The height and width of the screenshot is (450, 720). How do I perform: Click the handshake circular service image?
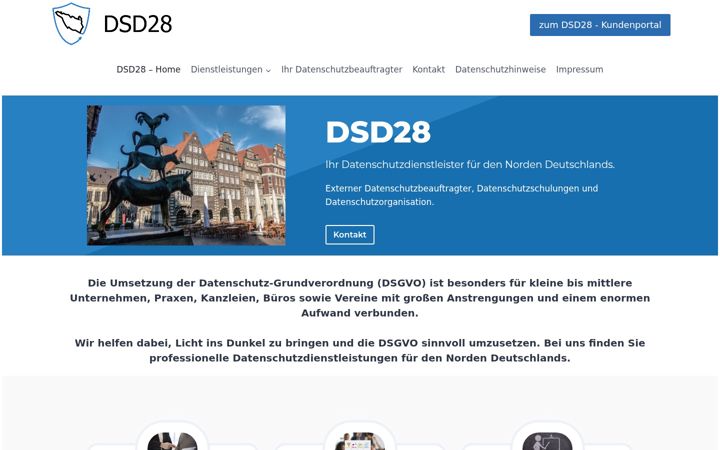(x=173, y=441)
